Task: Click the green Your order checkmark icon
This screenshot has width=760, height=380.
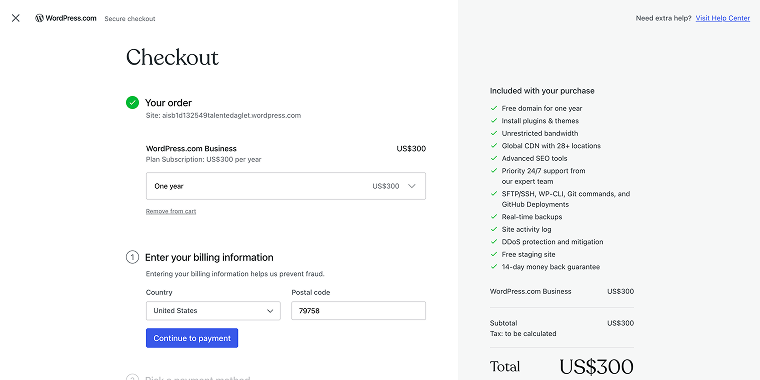Action: coord(132,102)
